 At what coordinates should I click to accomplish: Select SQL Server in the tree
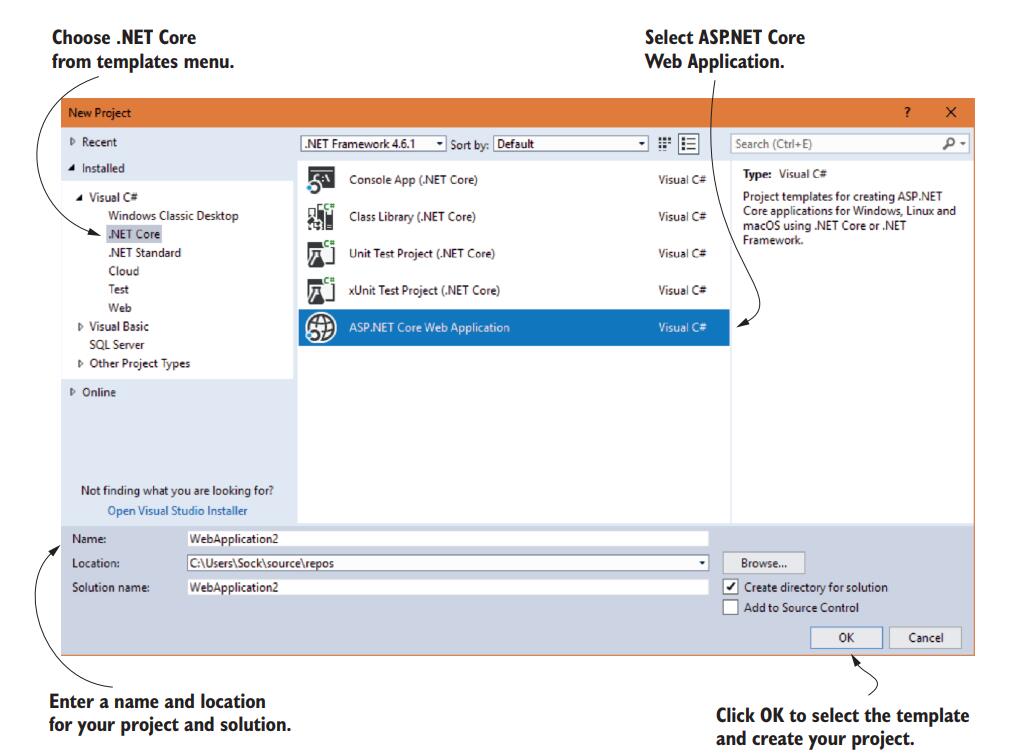(117, 344)
